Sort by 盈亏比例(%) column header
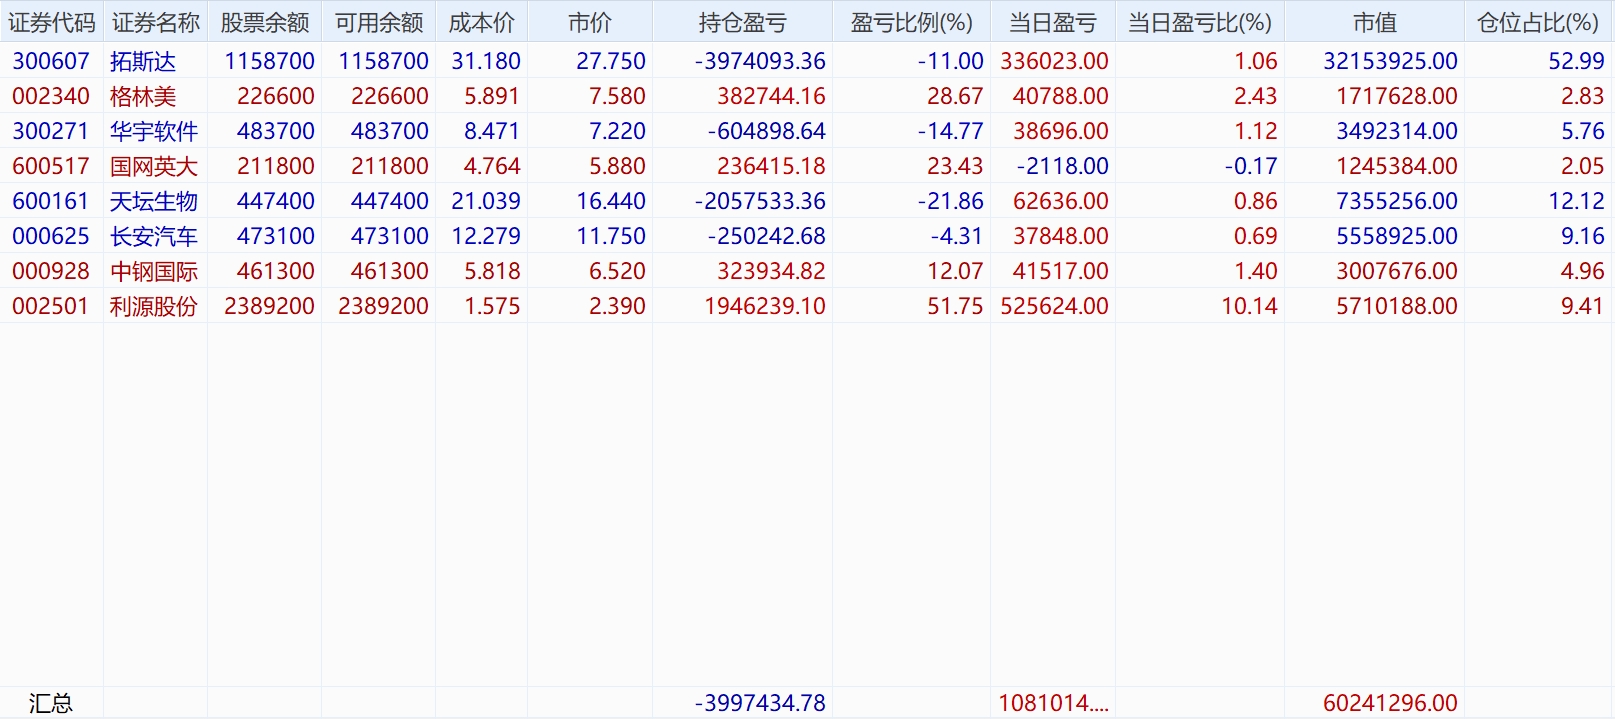The height and width of the screenshot is (719, 1615). click(911, 22)
